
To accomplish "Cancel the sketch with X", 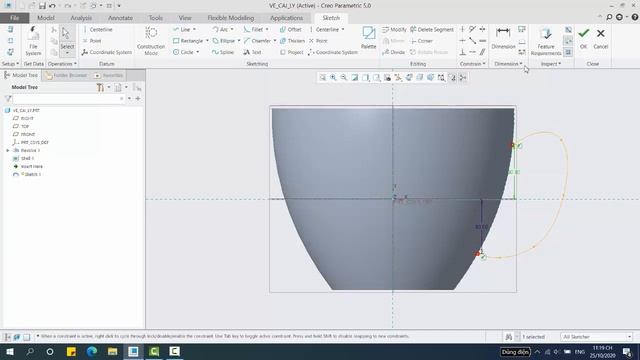I will click(600, 38).
